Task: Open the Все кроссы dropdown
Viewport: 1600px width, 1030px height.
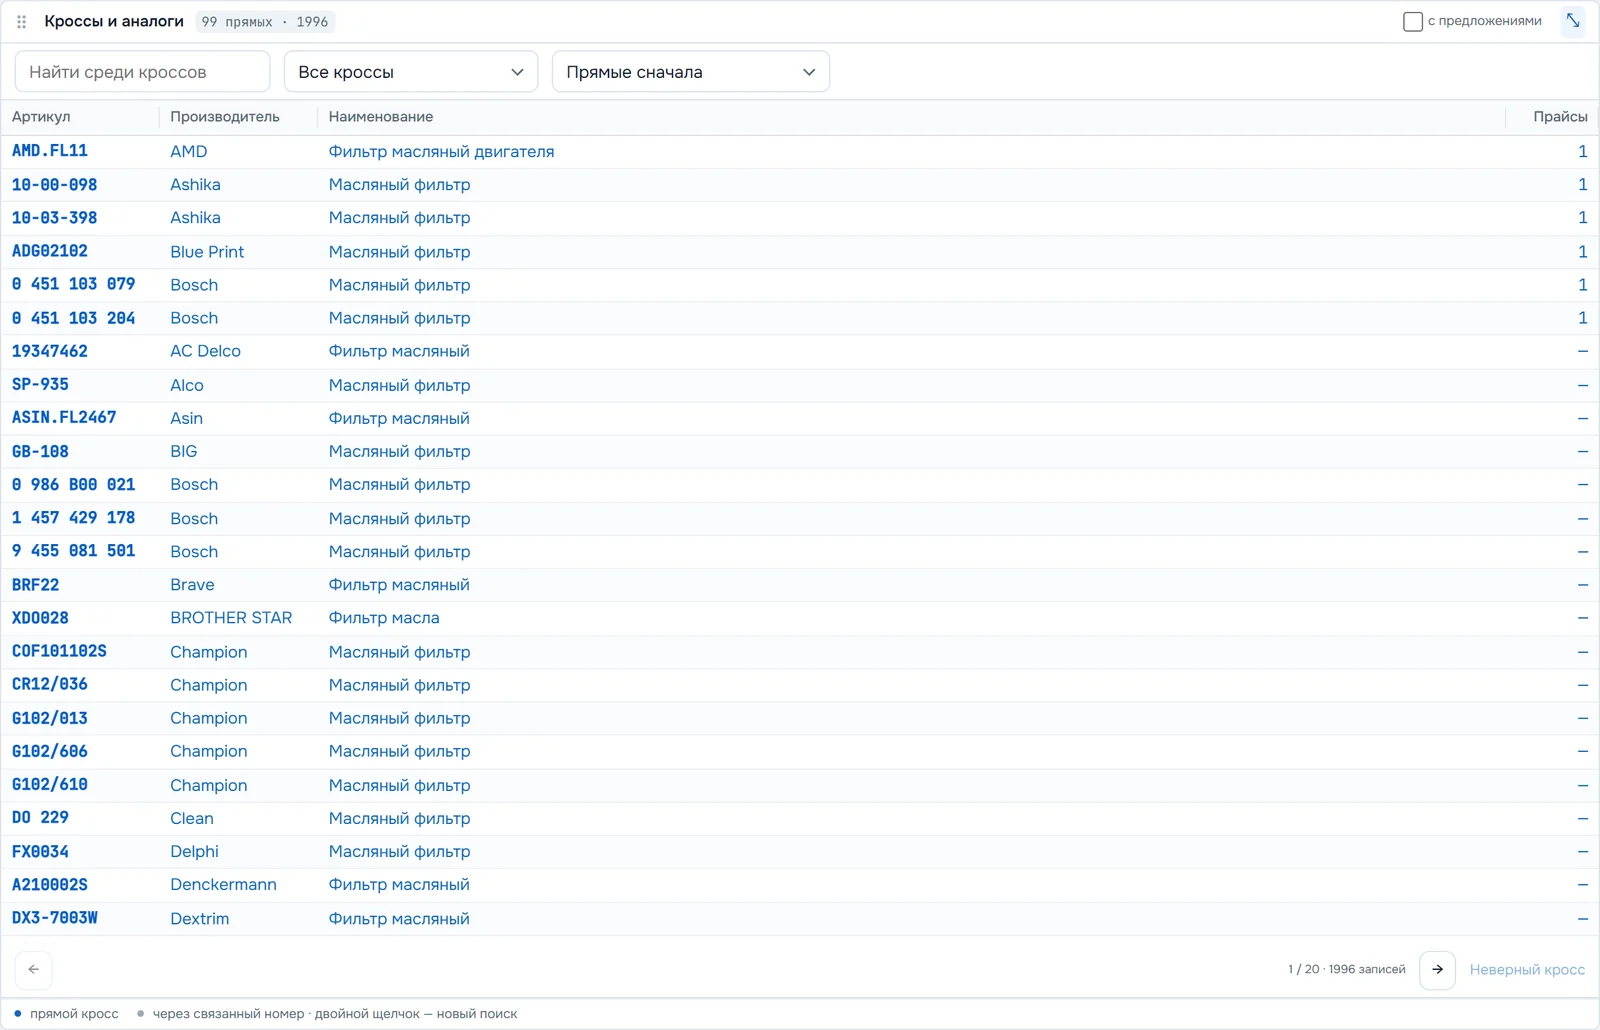Action: [411, 72]
